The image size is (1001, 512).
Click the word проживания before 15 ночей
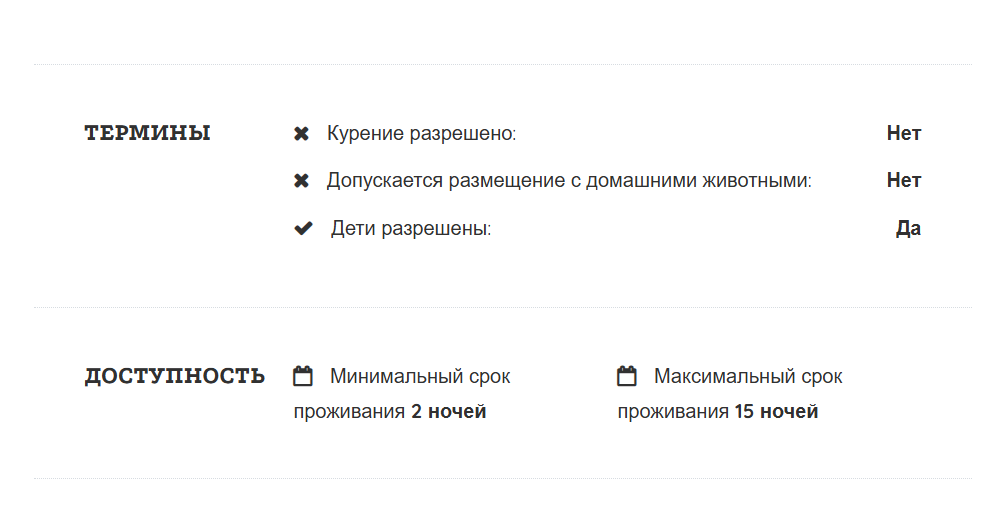(x=673, y=412)
